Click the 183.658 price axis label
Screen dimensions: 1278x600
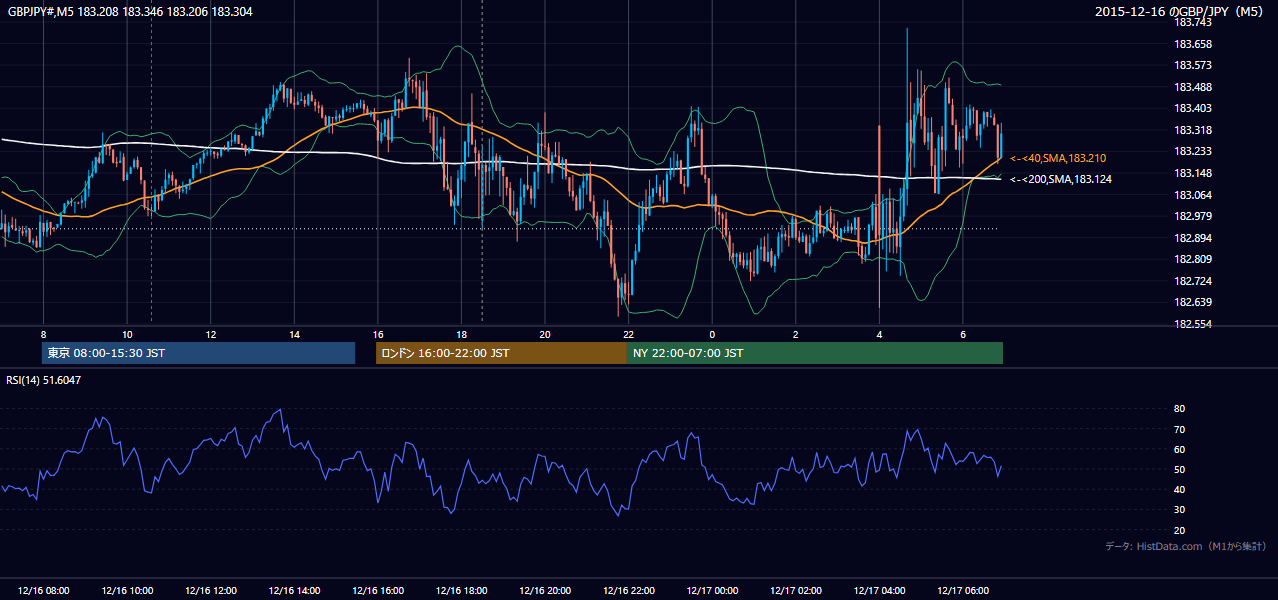(x=1192, y=44)
